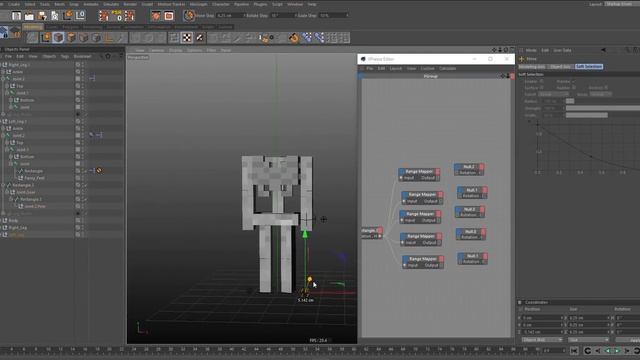640x360 pixels.
Task: Collapse the Joint.2 node under Right_Leg.1
Action: (3, 79)
